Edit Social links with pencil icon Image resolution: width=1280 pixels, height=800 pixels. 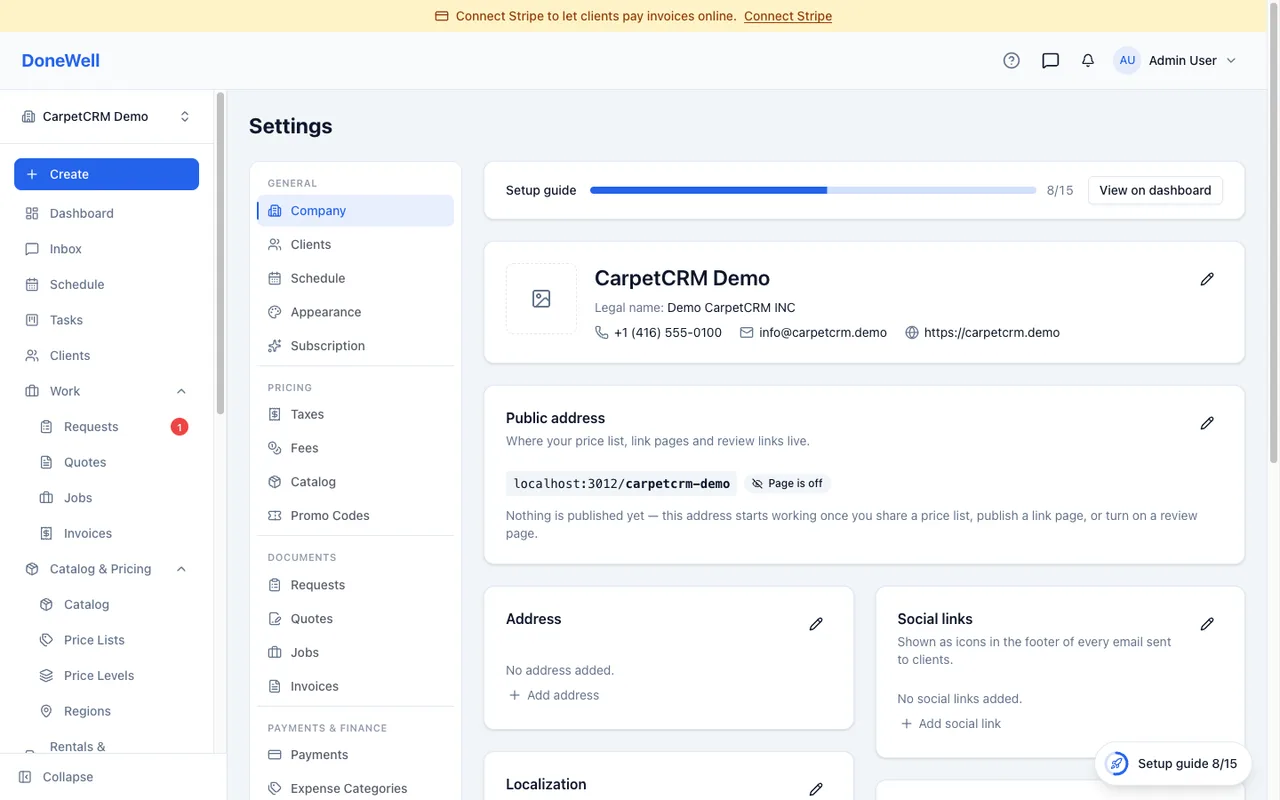point(1207,624)
